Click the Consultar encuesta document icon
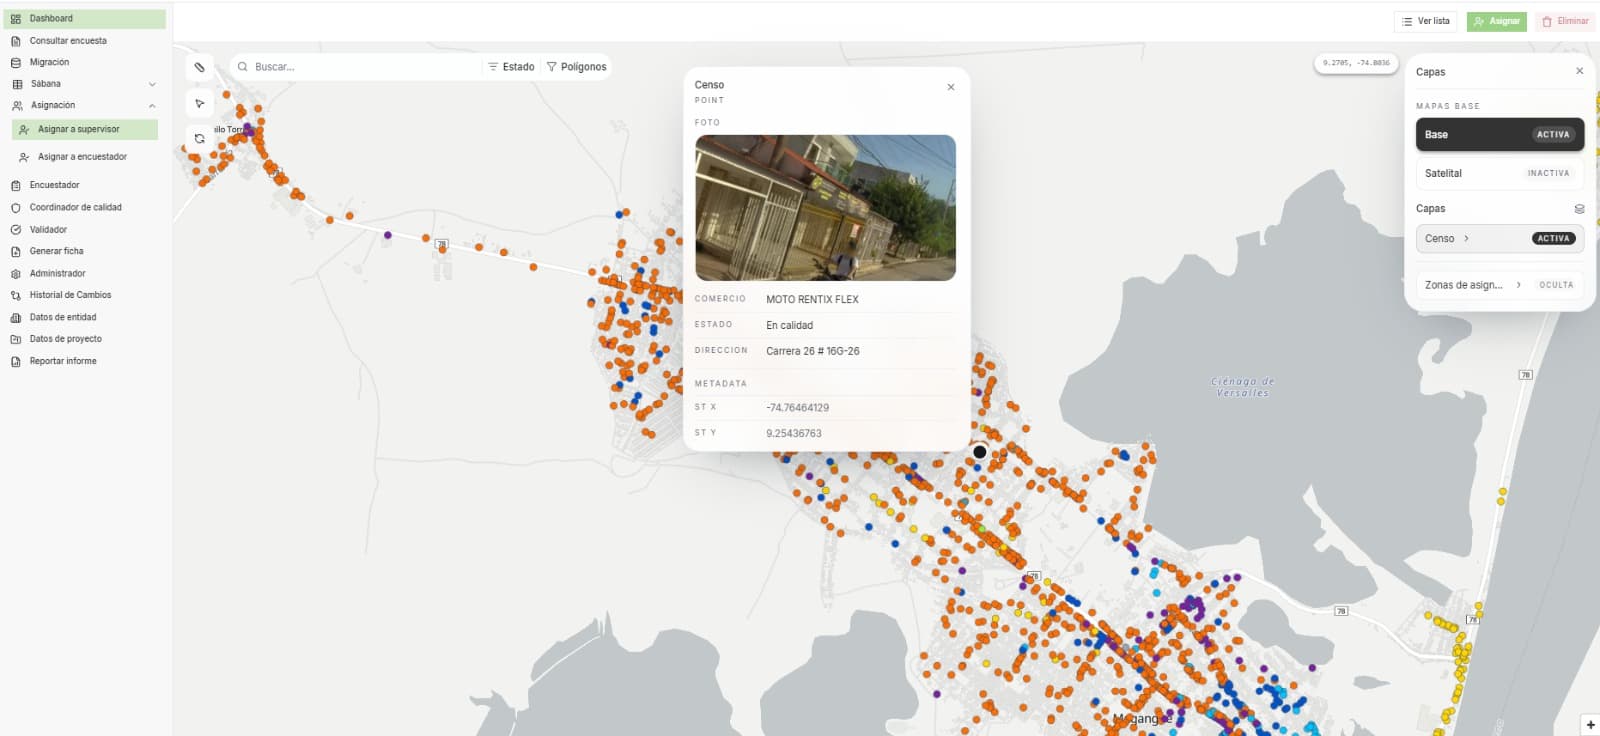This screenshot has height=736, width=1600. [x=16, y=41]
